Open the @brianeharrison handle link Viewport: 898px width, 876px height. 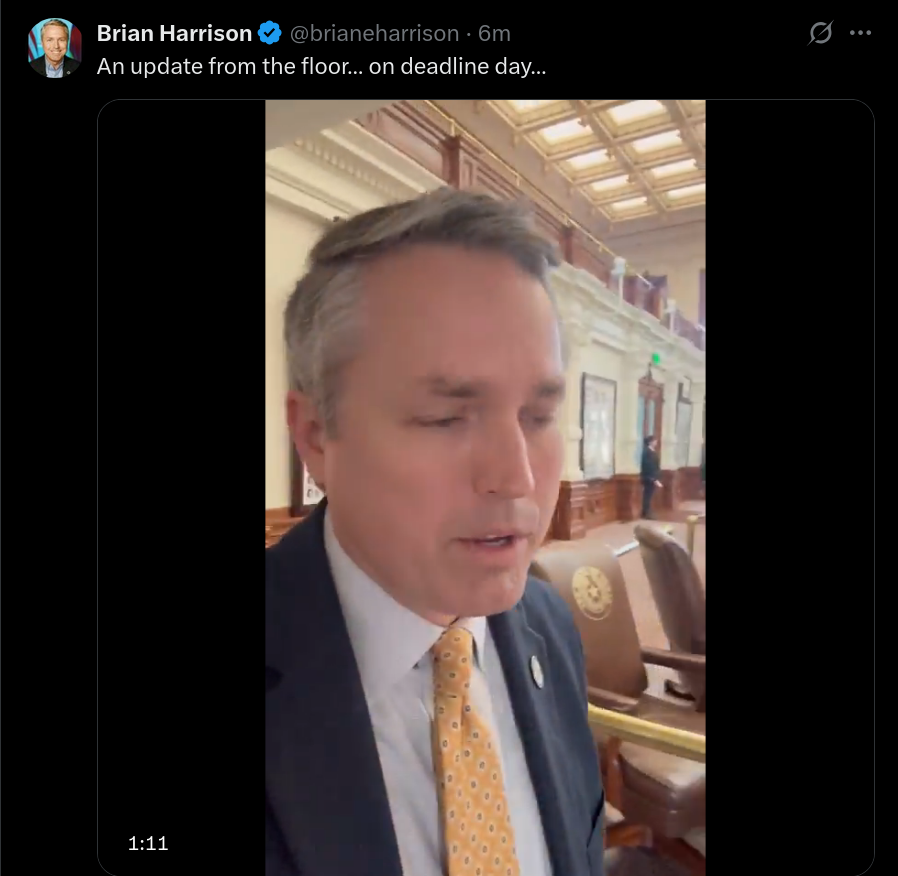tap(375, 33)
